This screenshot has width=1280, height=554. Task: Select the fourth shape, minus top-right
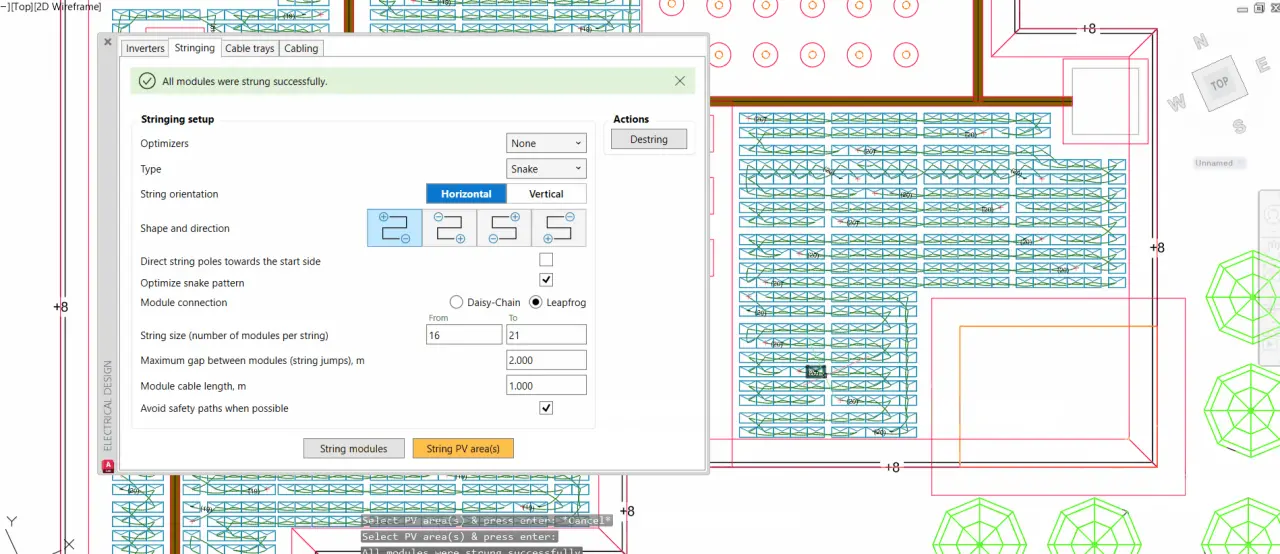[x=558, y=228]
